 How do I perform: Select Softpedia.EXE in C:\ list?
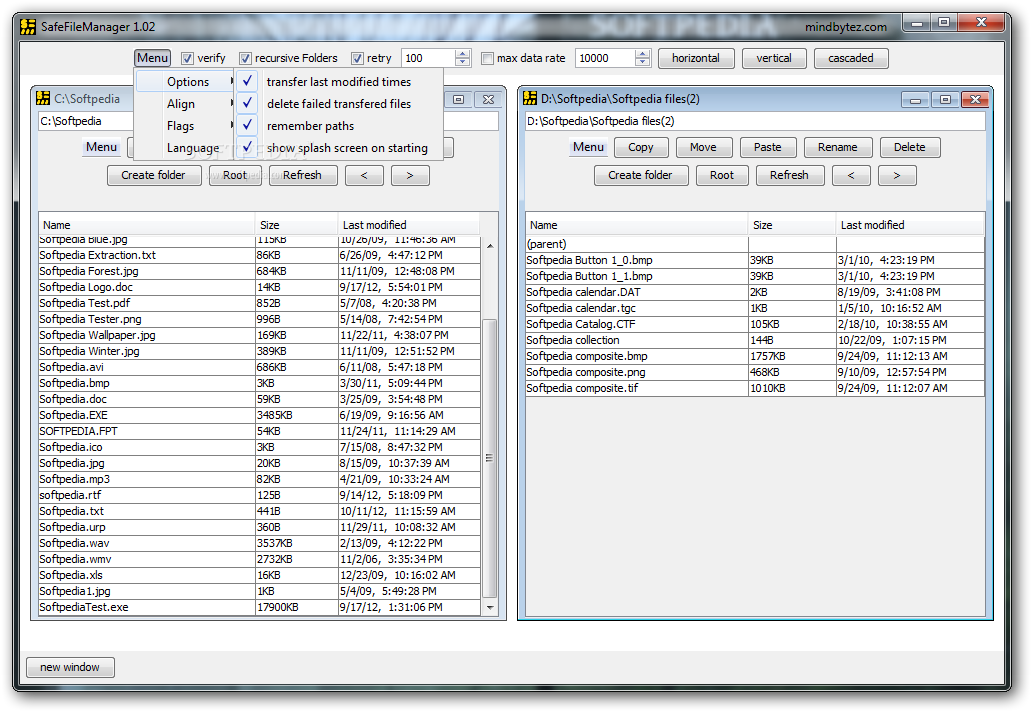[259, 415]
